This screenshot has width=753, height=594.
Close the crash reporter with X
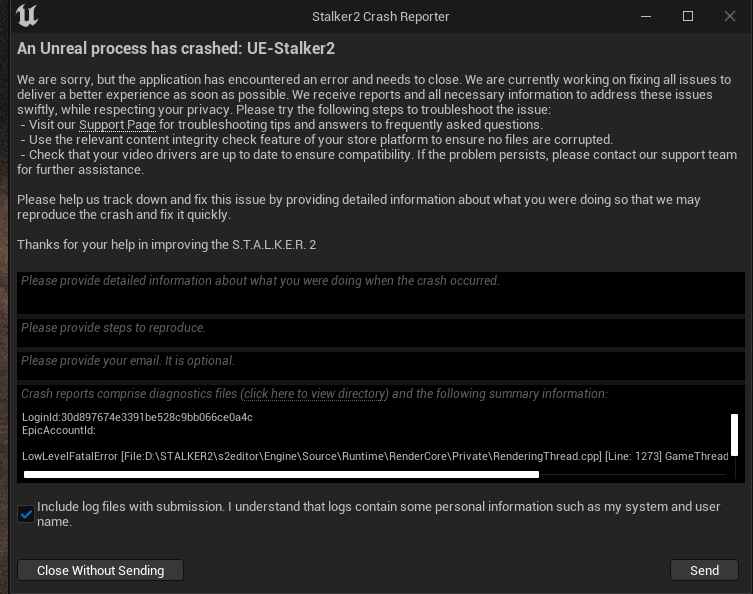pyautogui.click(x=729, y=16)
